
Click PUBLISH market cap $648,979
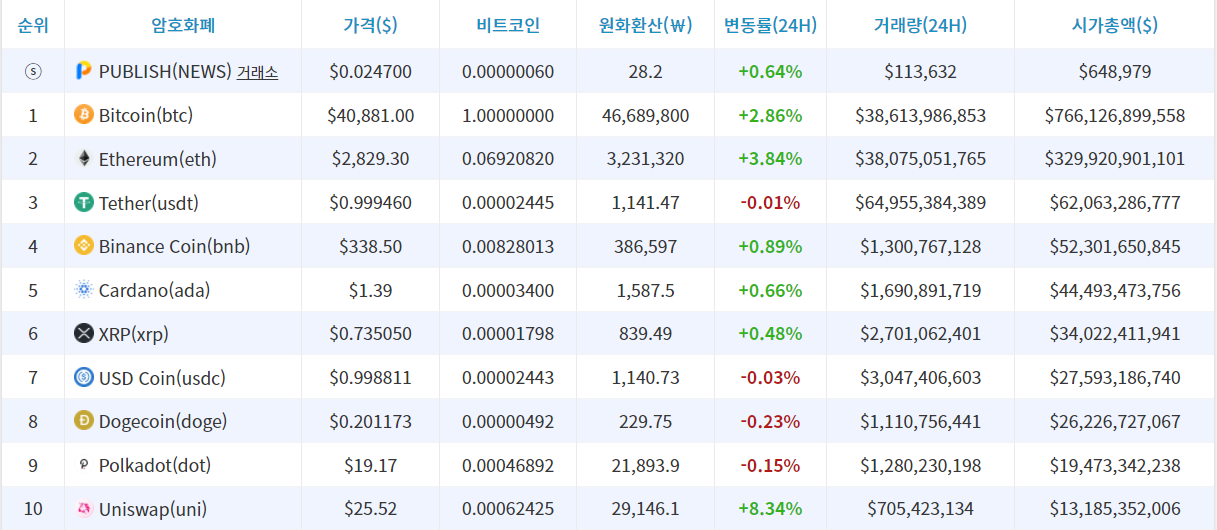1115,72
